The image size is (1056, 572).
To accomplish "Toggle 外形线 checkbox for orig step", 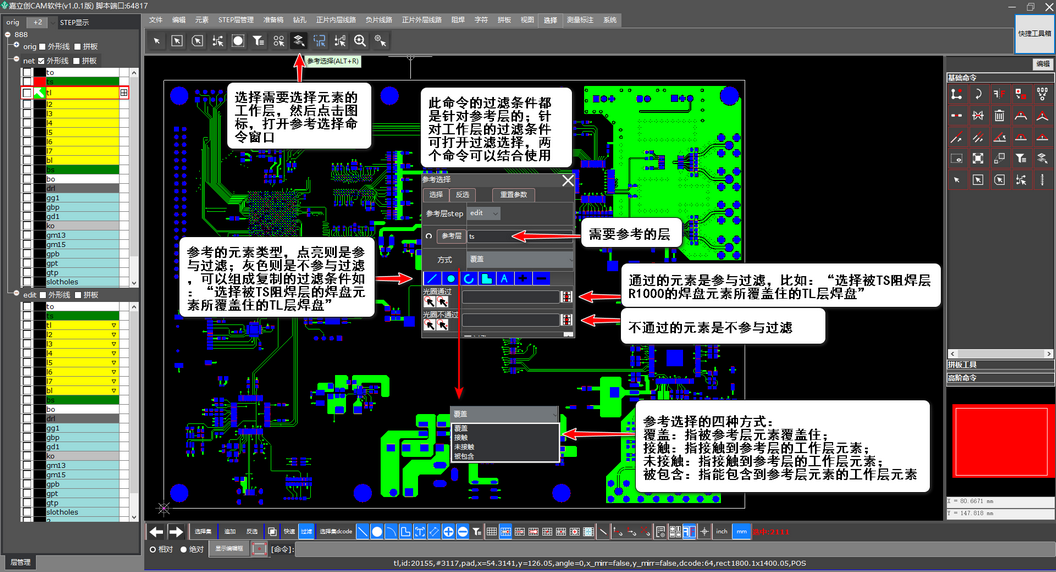I will pyautogui.click(x=42, y=46).
